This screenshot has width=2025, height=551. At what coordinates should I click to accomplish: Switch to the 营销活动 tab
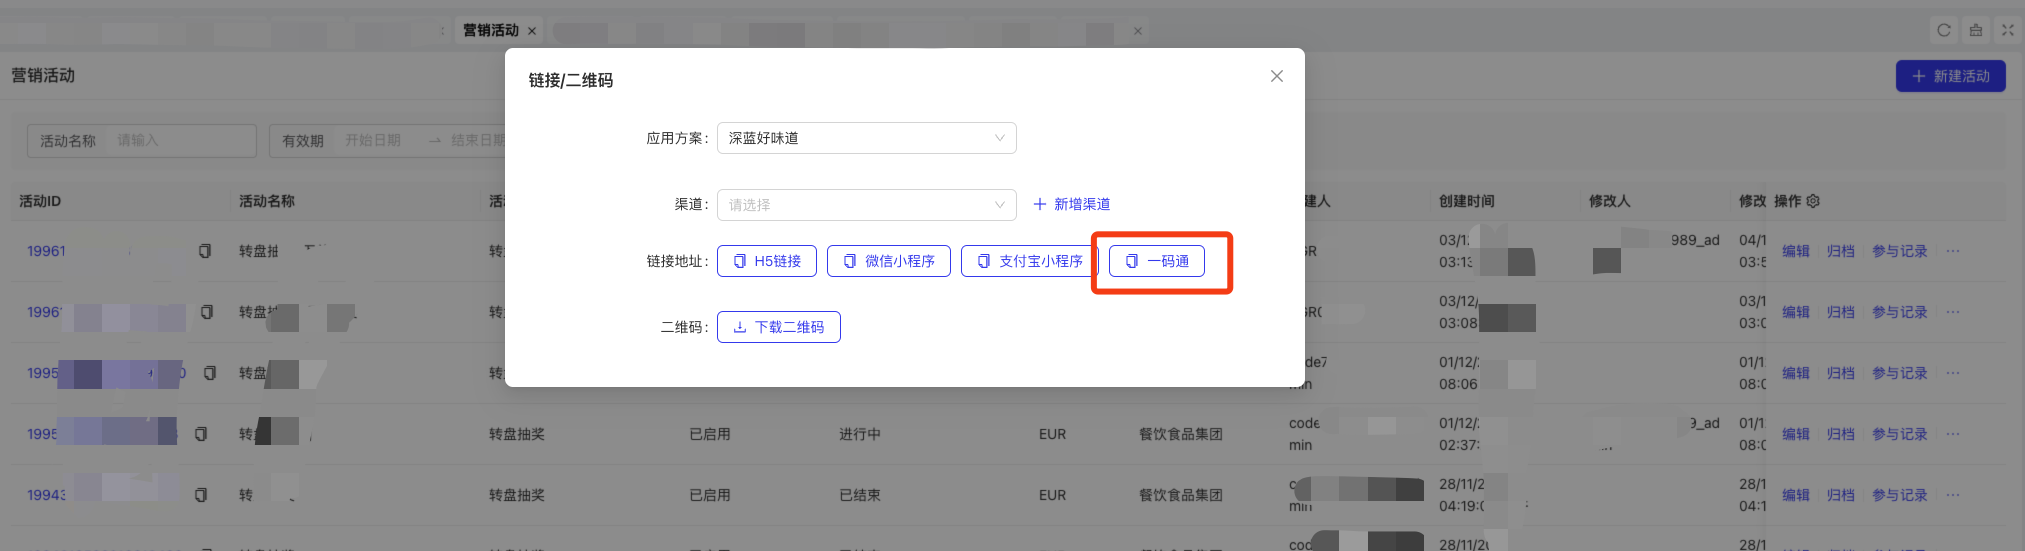click(x=490, y=30)
